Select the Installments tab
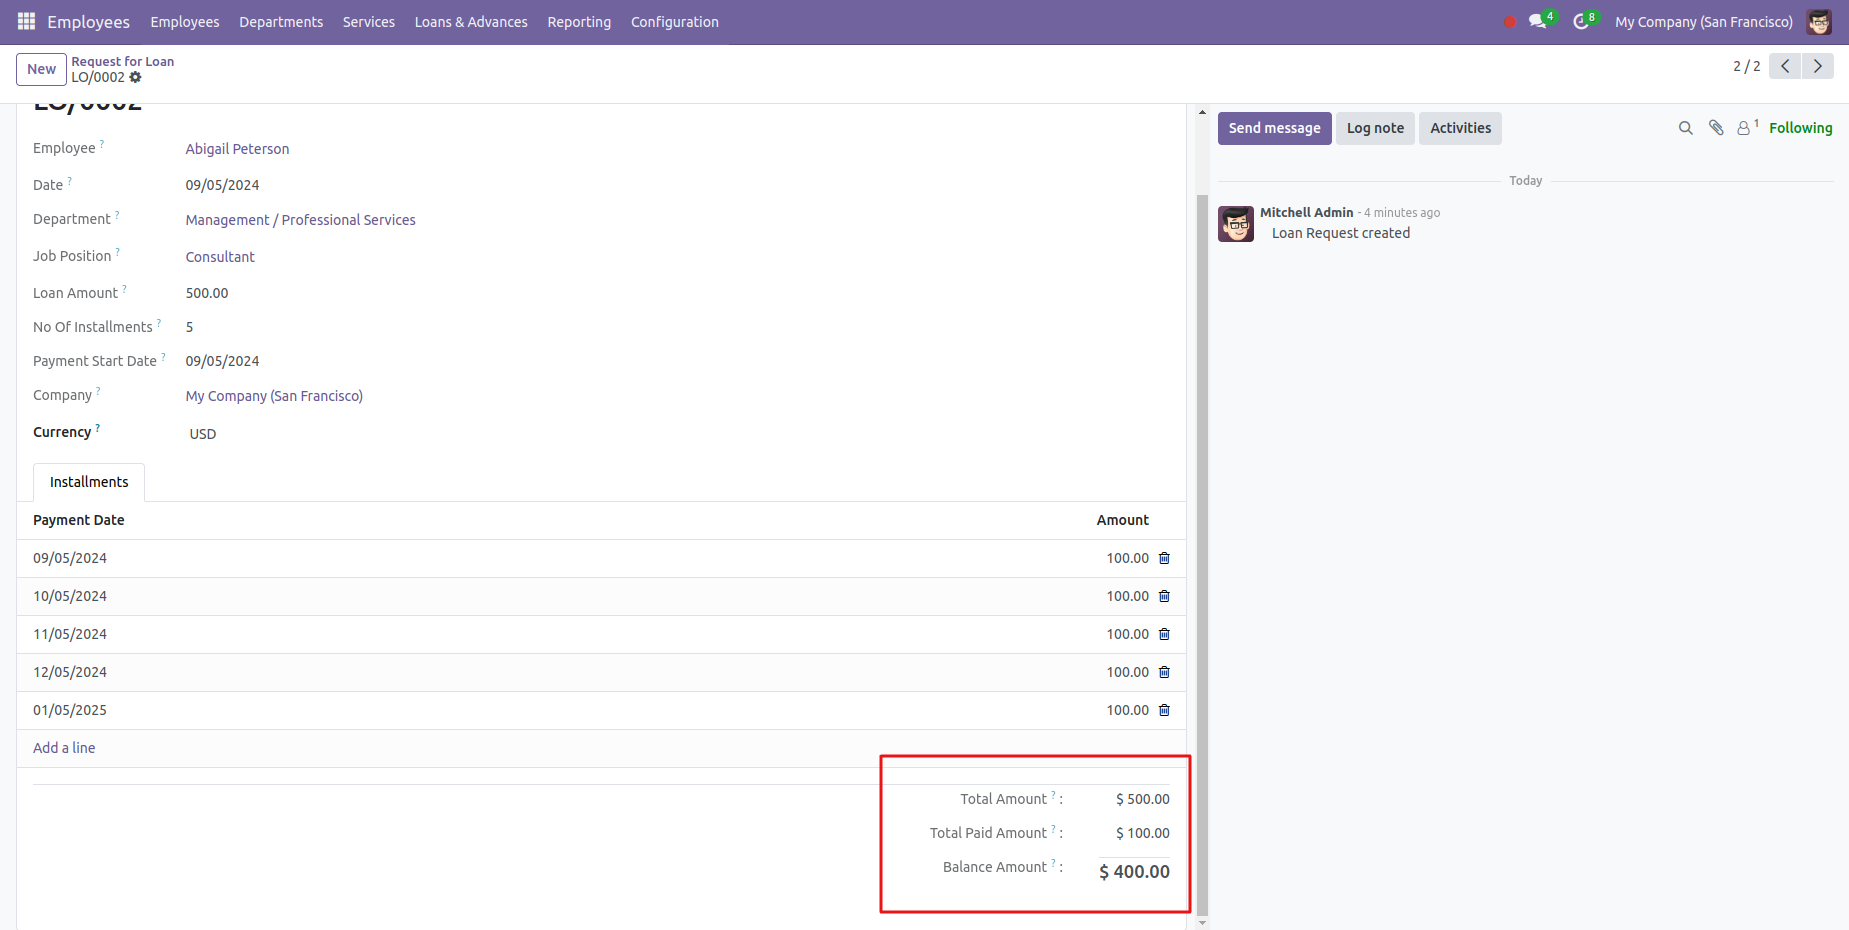The image size is (1849, 930). click(89, 482)
